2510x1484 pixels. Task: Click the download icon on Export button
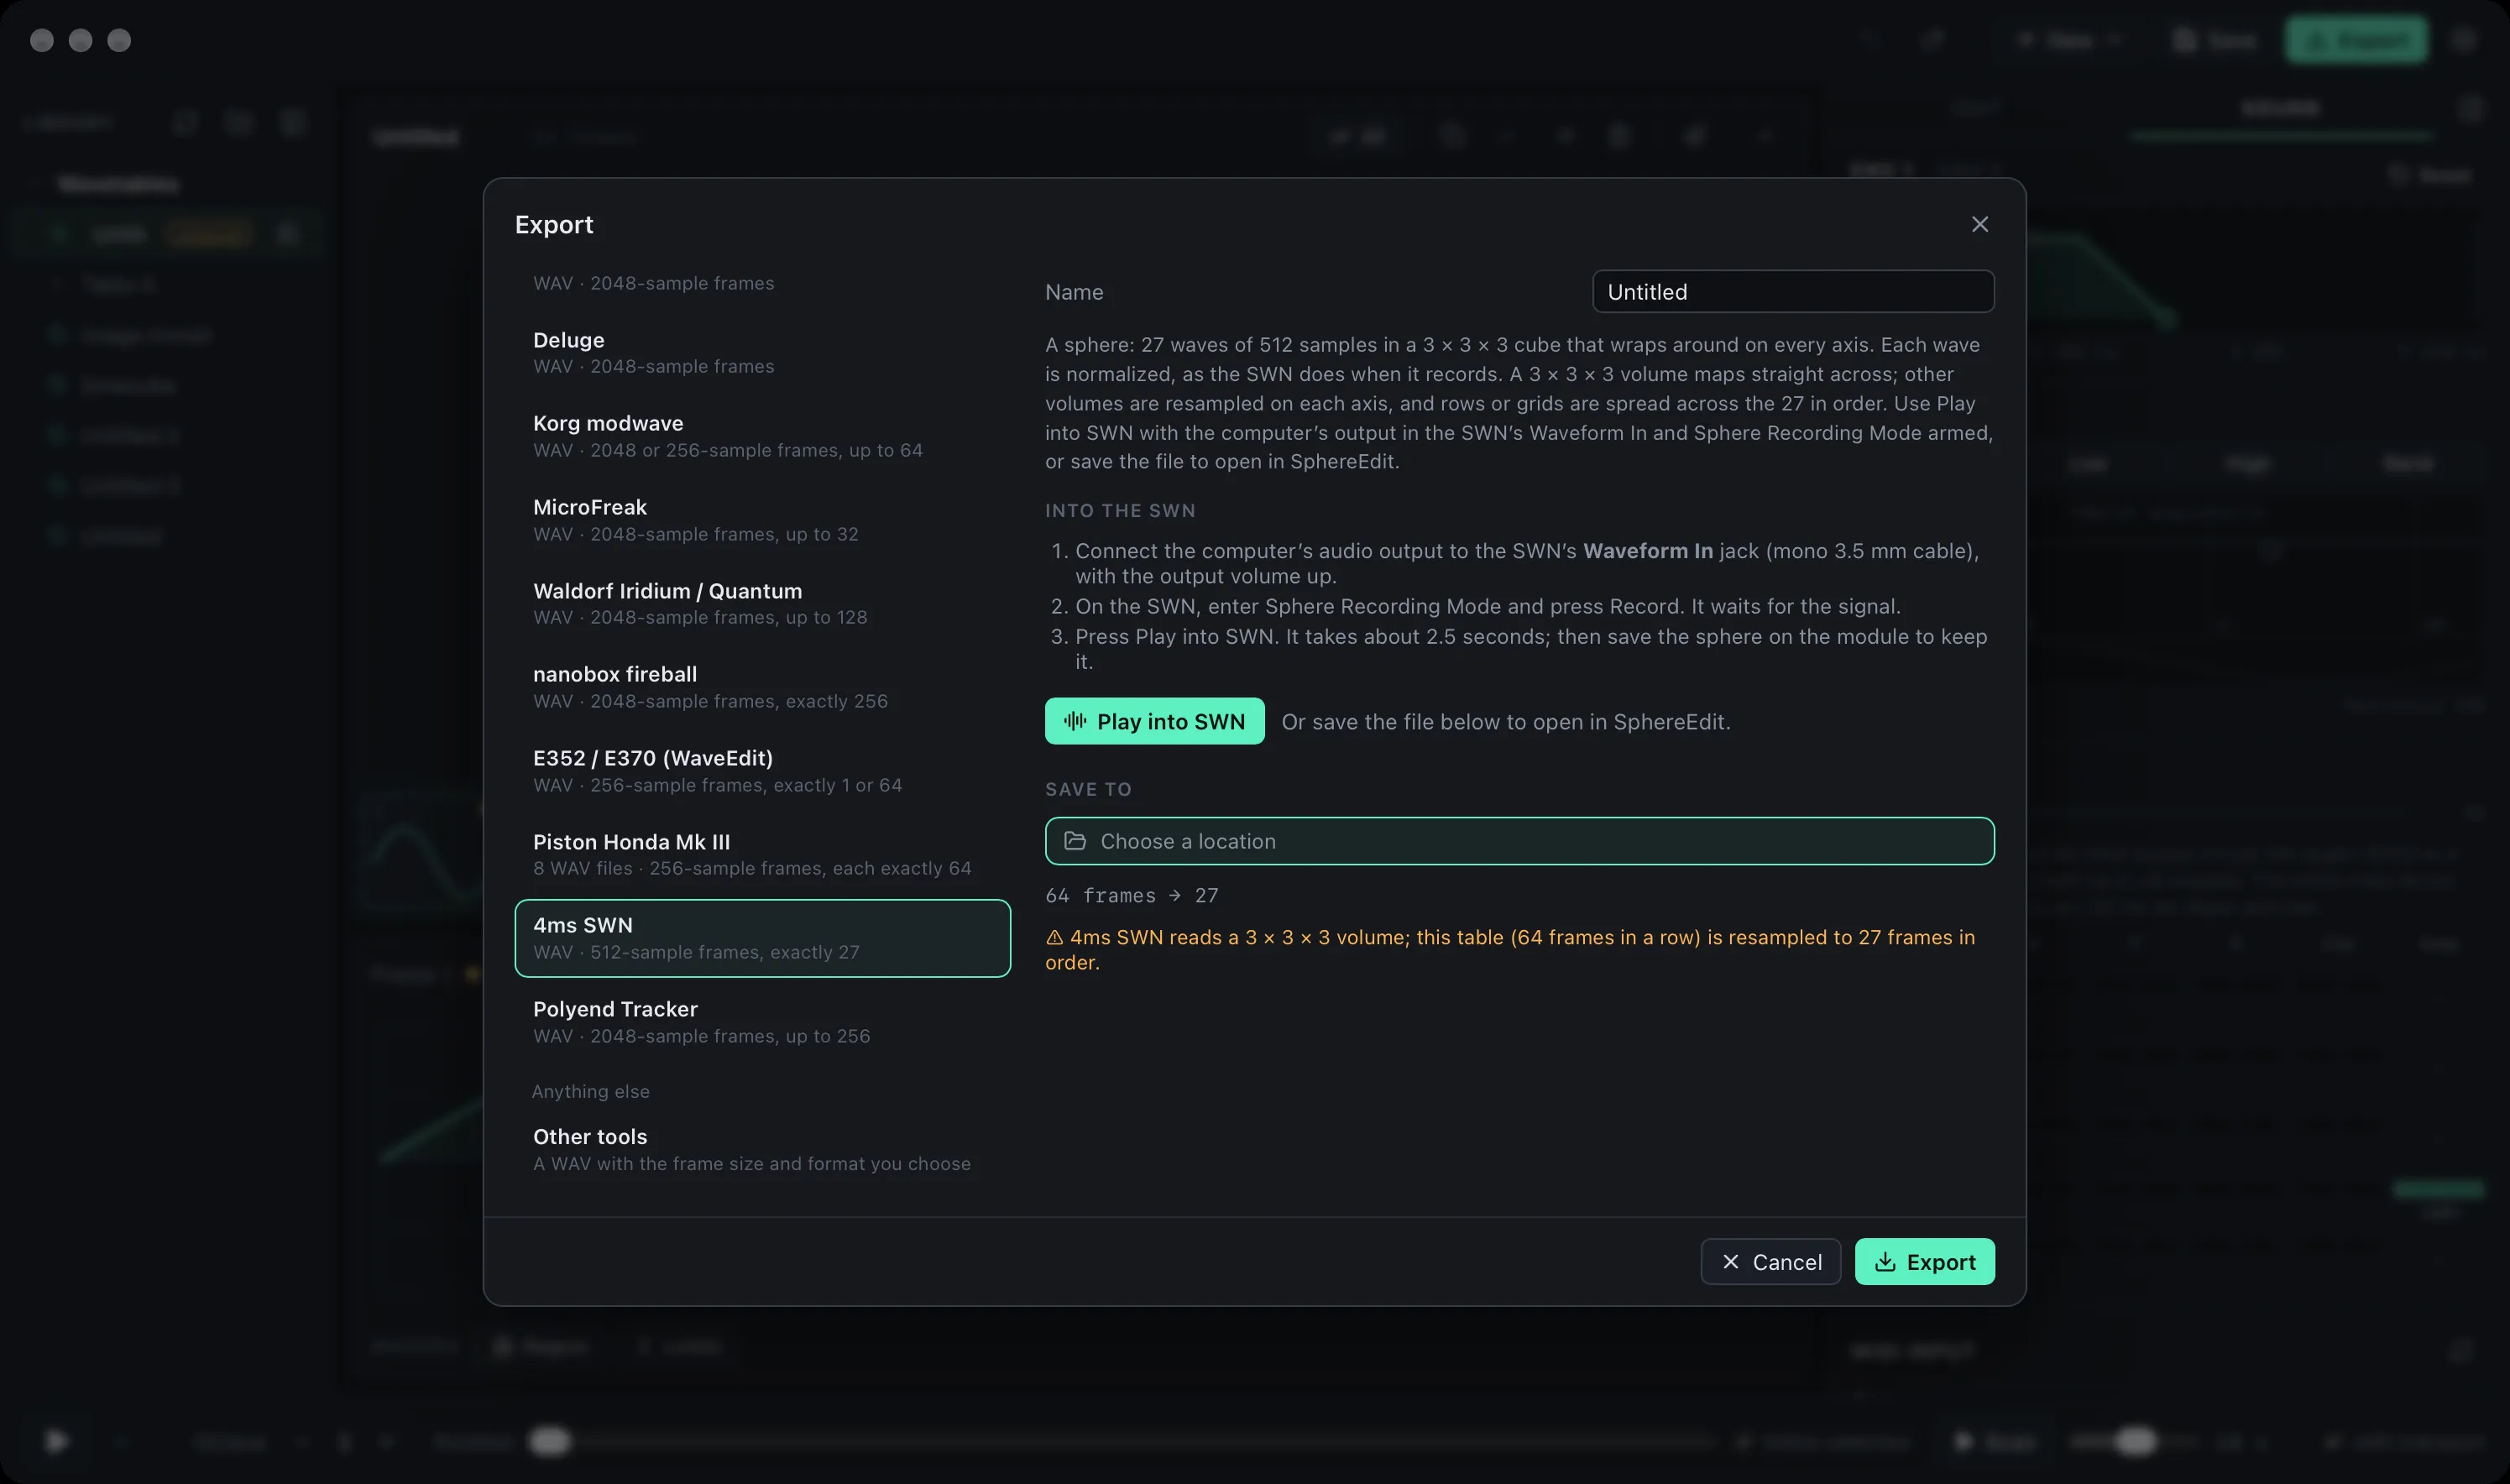[1885, 1262]
